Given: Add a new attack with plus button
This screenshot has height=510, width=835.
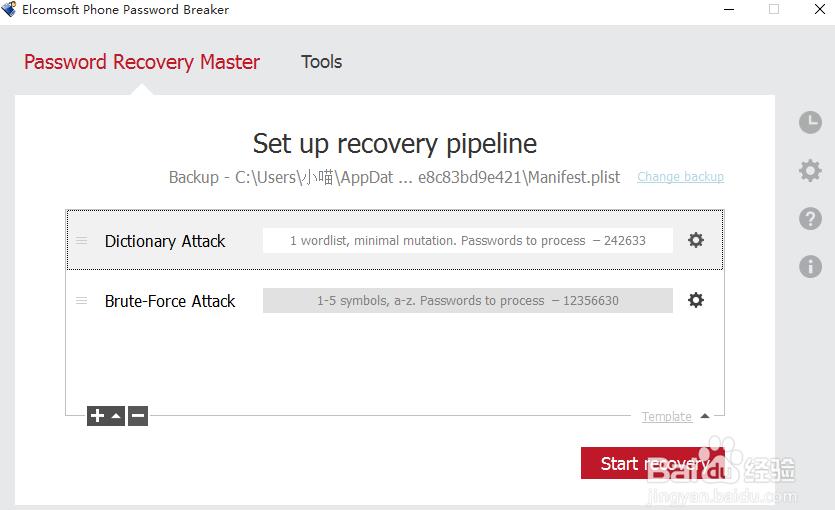Looking at the screenshot, I should pos(97,416).
